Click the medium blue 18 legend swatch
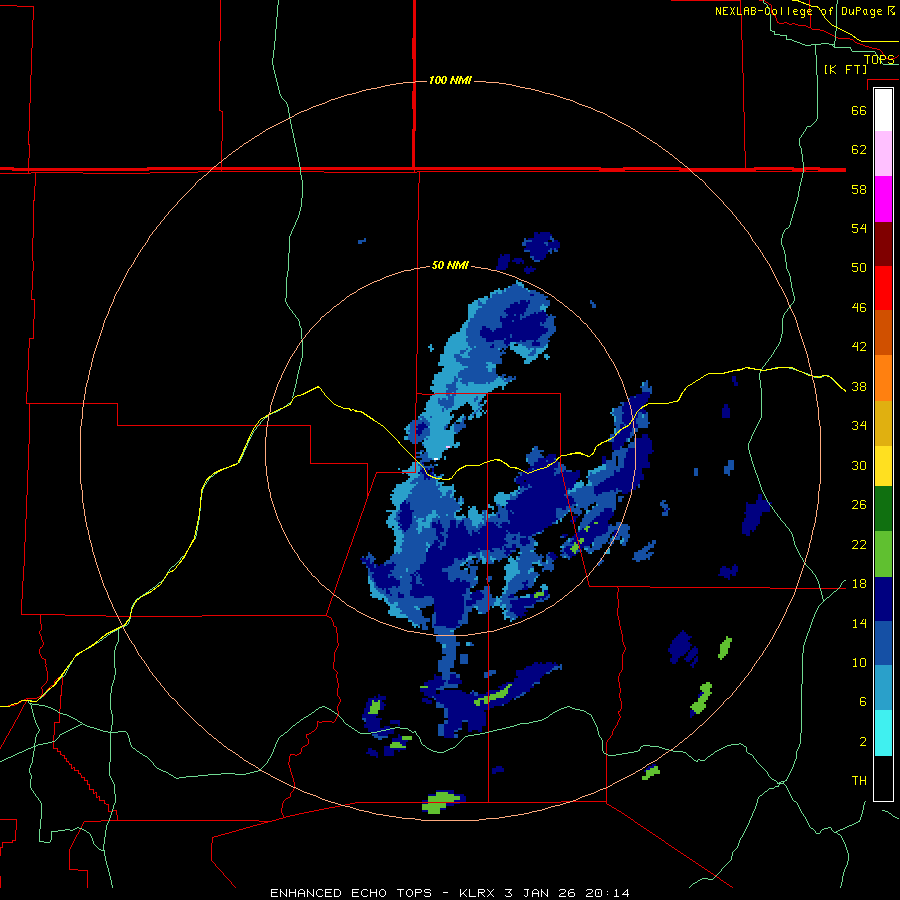The image size is (900, 900). point(883,643)
